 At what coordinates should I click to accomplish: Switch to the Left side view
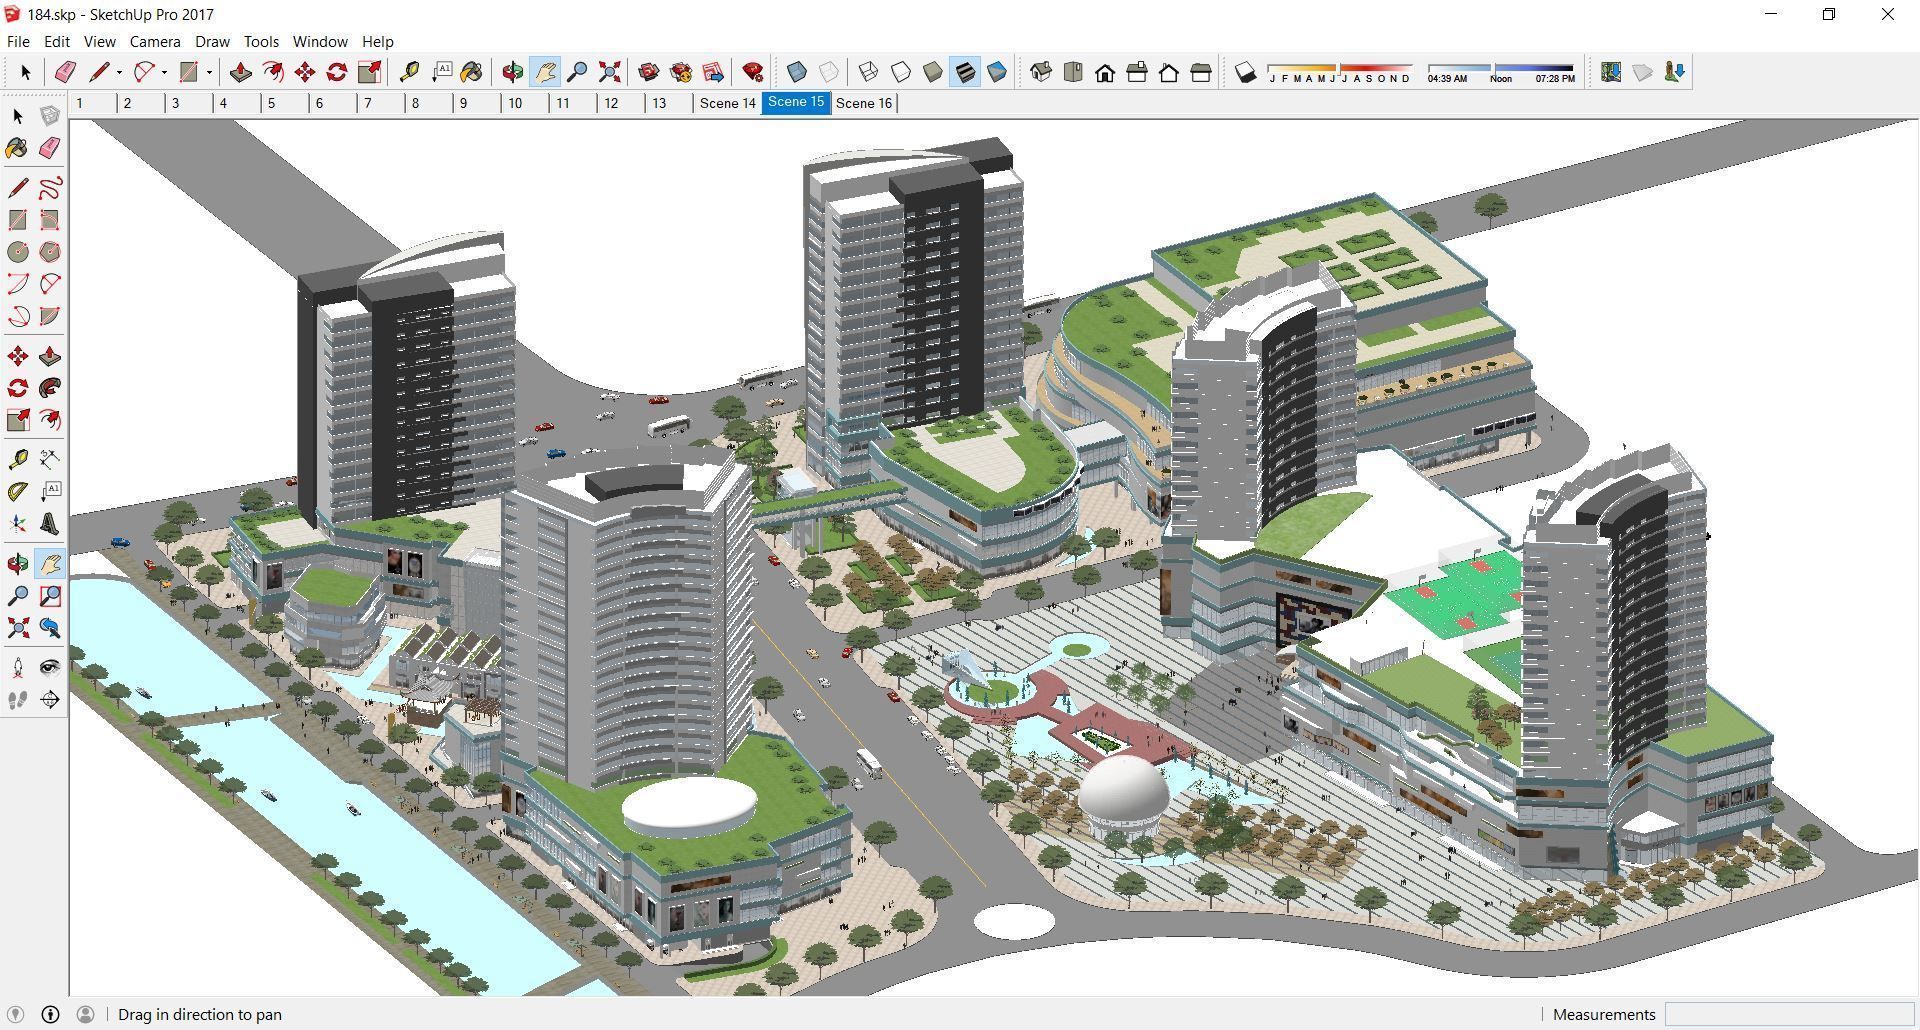1201,72
